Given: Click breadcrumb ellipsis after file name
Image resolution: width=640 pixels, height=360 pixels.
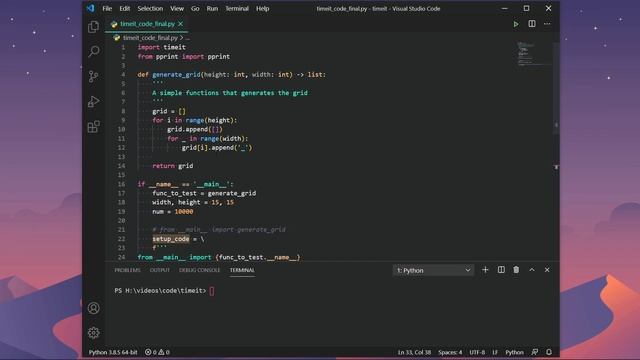Looking at the screenshot, I should 188,38.
